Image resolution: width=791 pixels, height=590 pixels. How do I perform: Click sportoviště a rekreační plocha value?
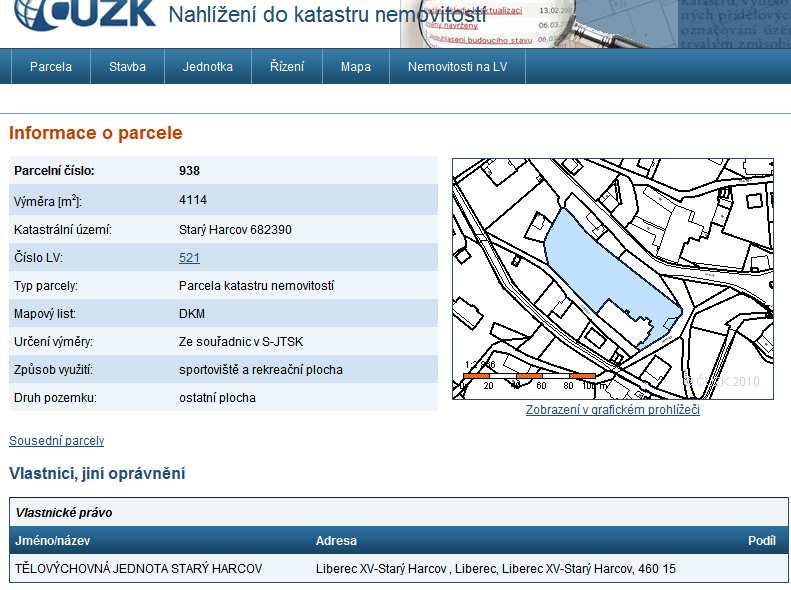260,370
